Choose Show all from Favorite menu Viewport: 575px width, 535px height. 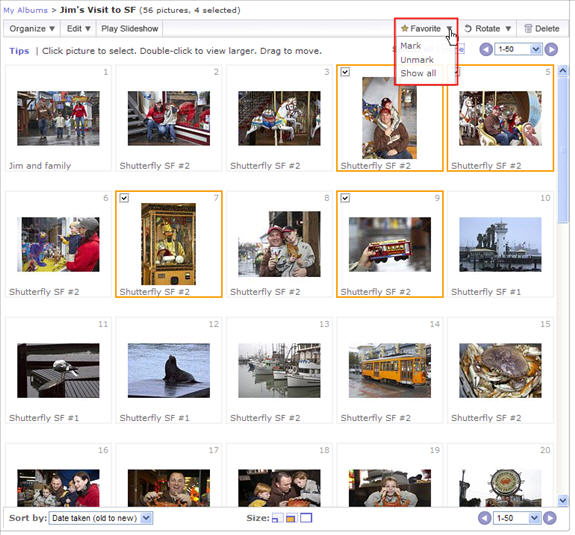tap(418, 73)
